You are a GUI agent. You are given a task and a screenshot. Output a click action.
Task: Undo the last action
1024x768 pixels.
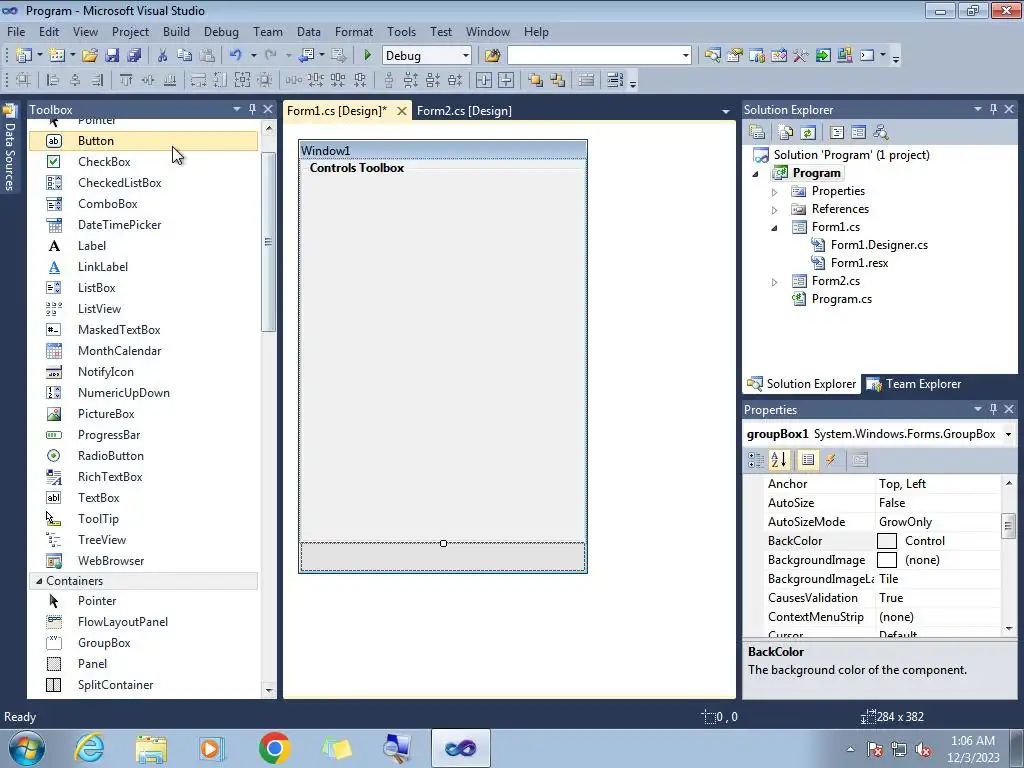(236, 56)
